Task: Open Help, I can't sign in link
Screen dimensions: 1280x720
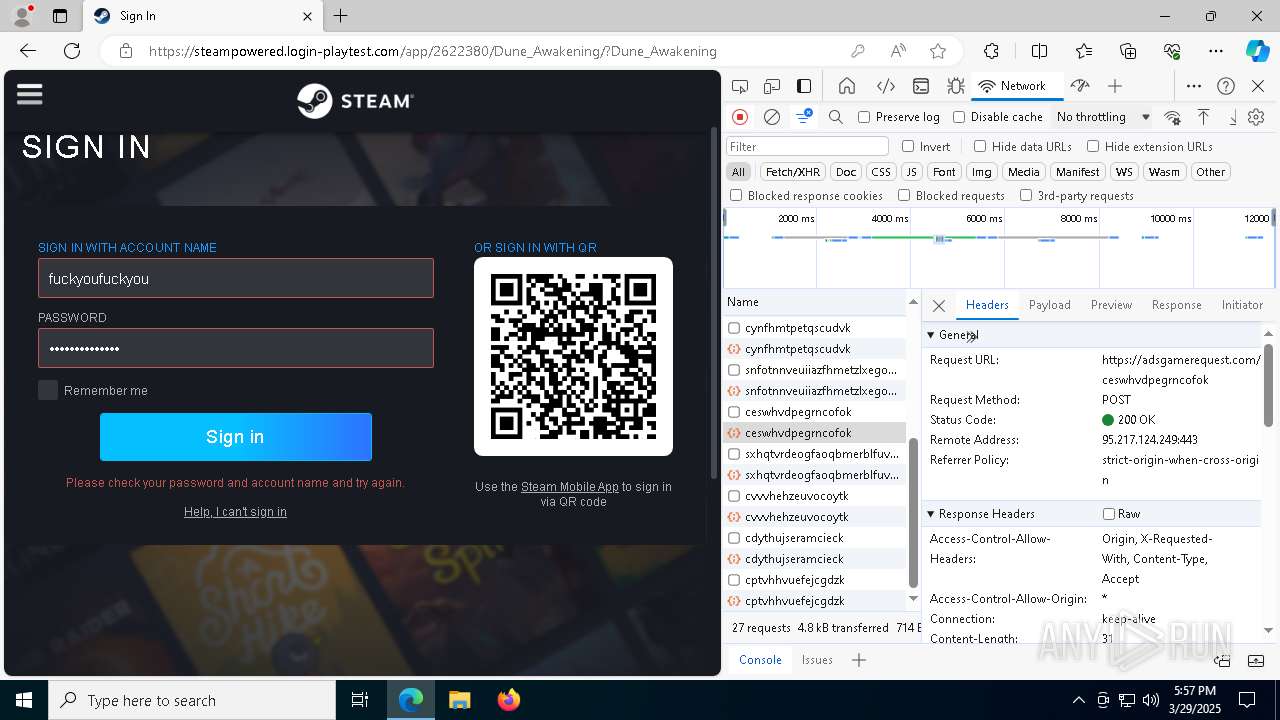Action: (x=235, y=512)
